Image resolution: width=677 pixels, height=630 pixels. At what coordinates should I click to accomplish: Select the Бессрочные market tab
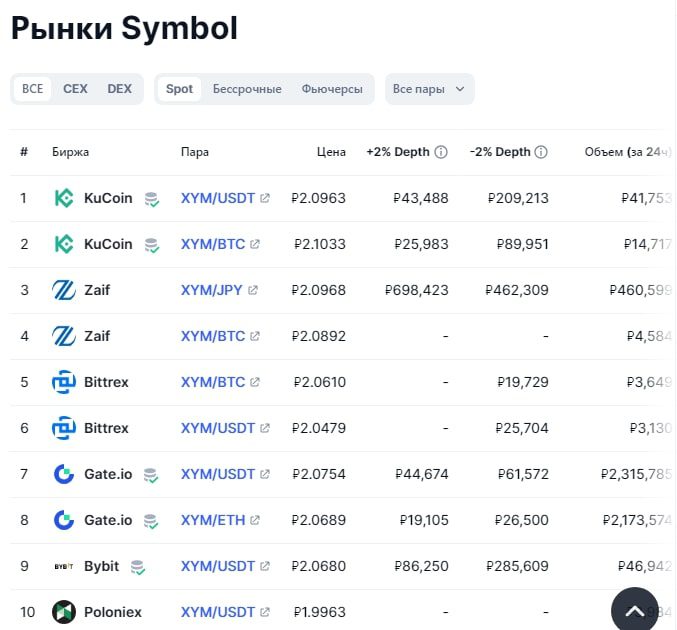pyautogui.click(x=247, y=89)
